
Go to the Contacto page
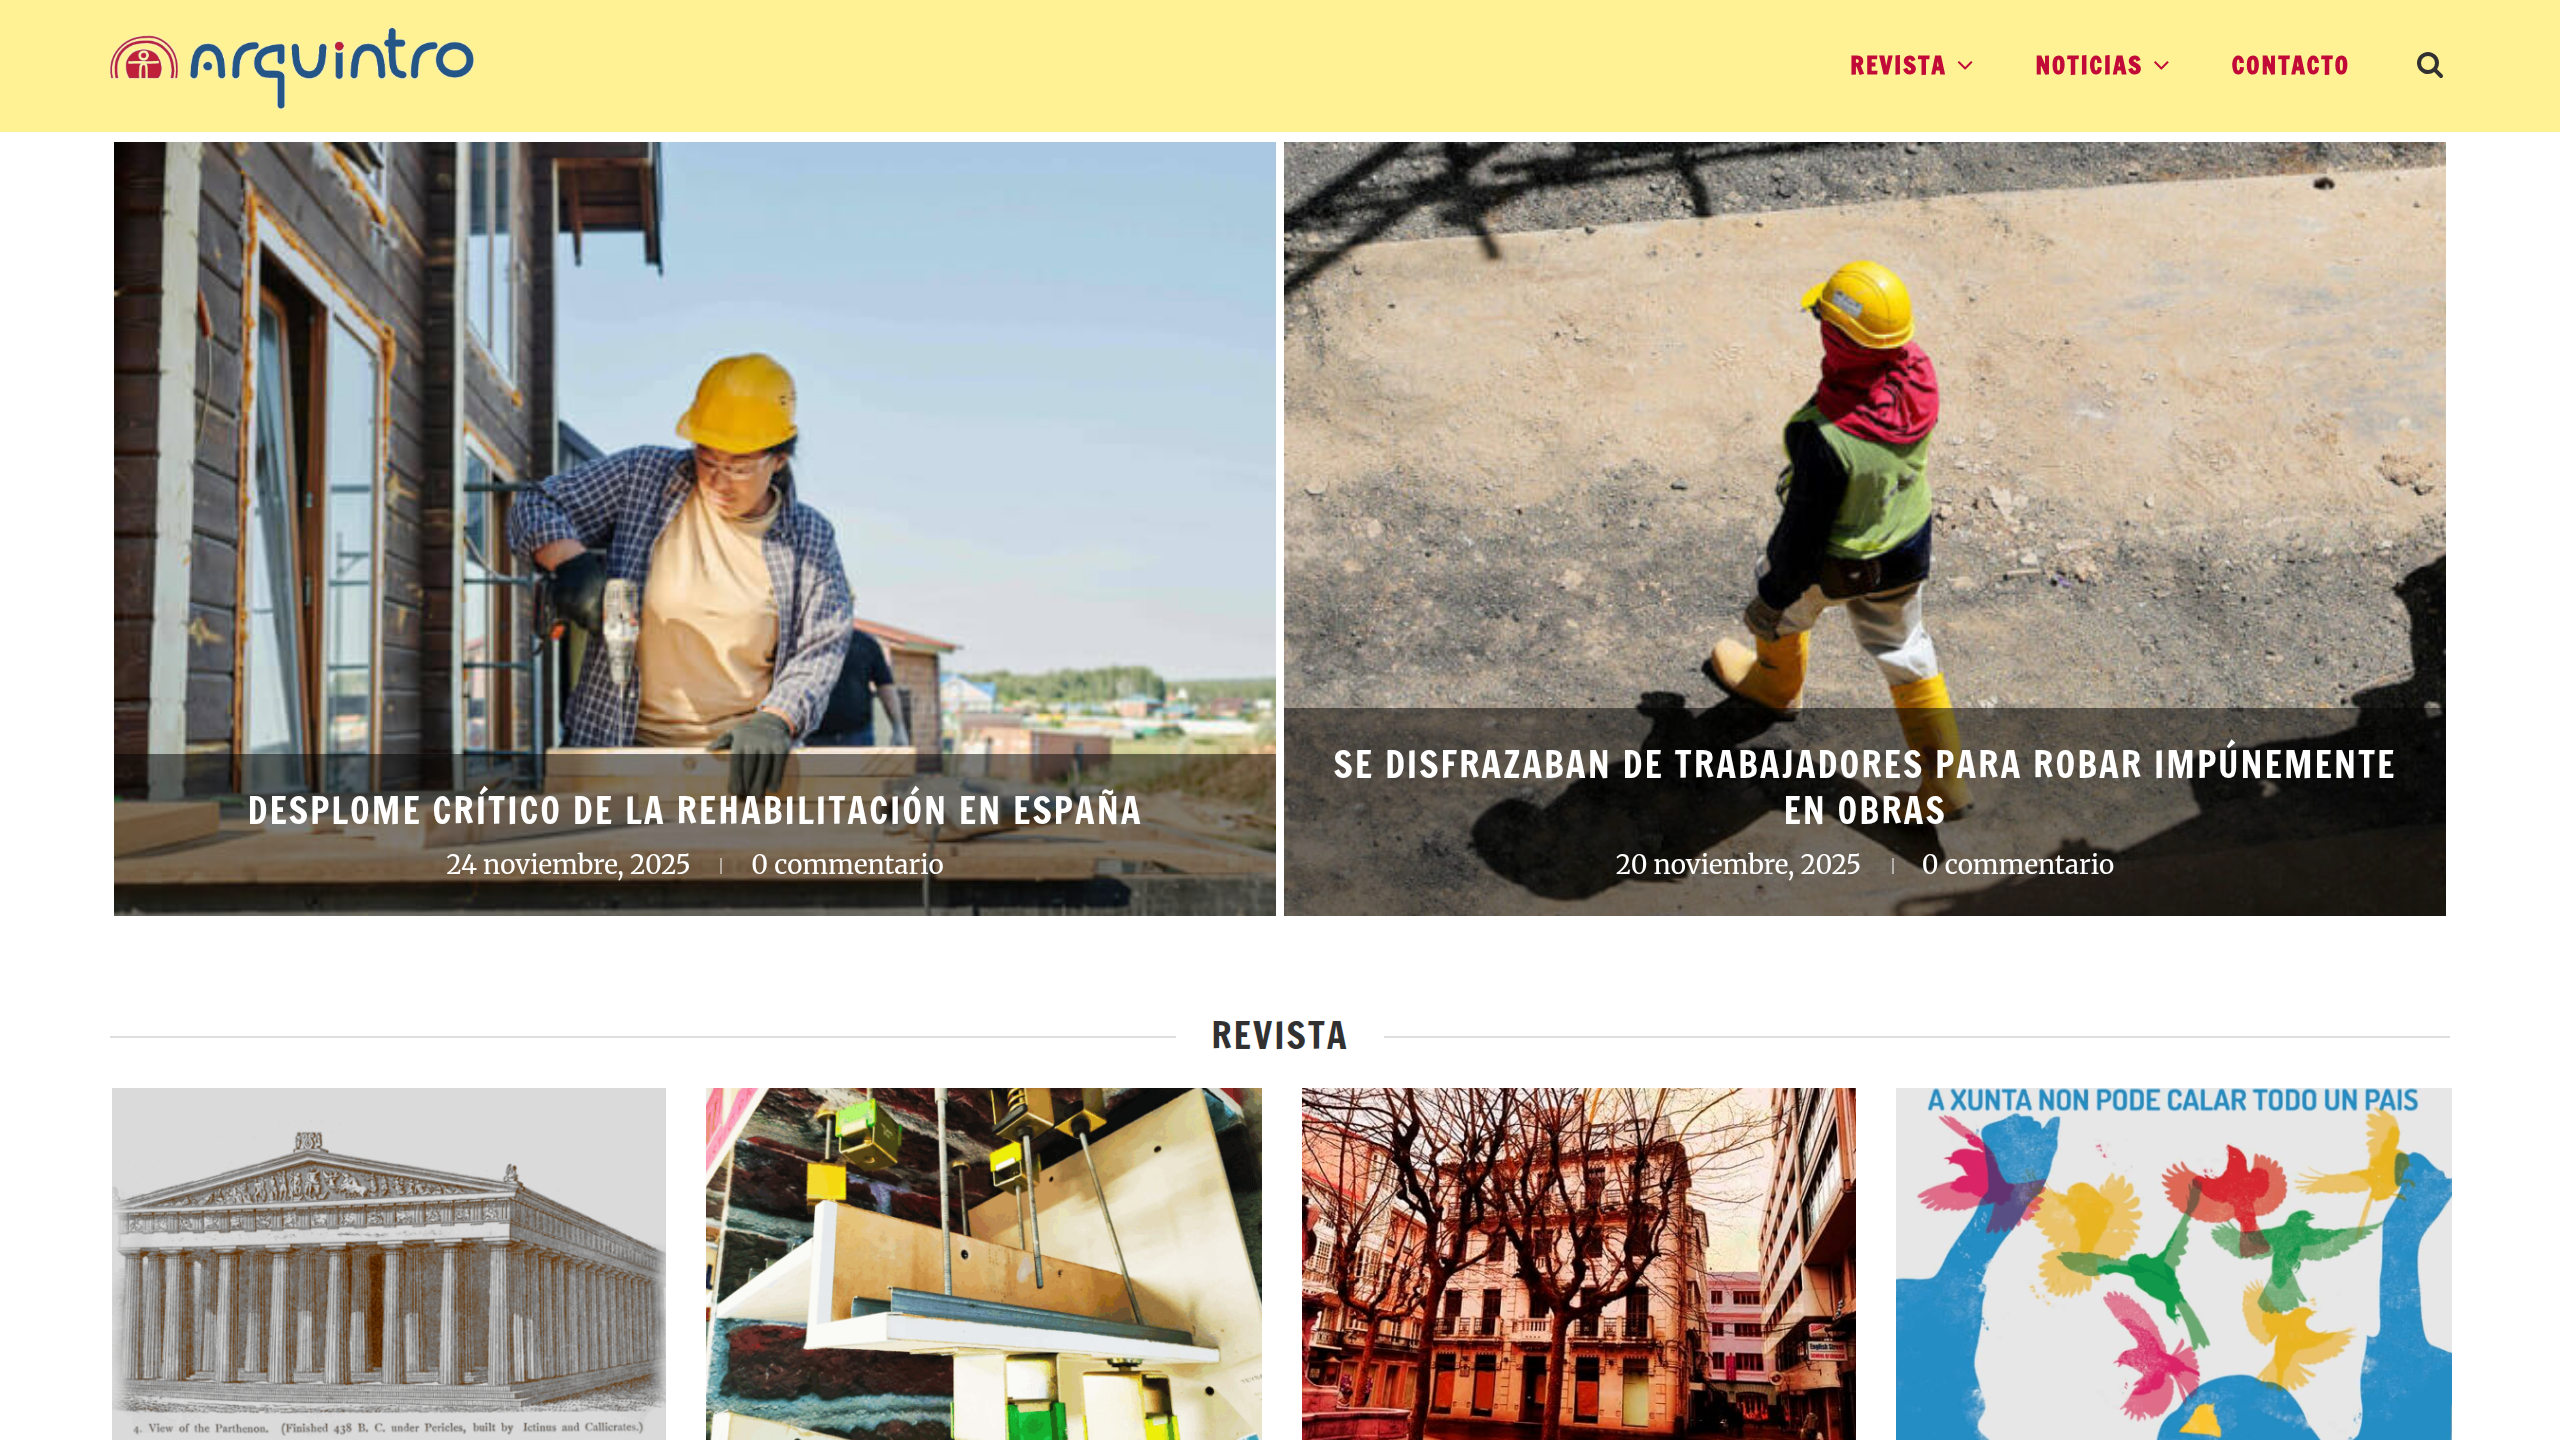click(x=2290, y=66)
